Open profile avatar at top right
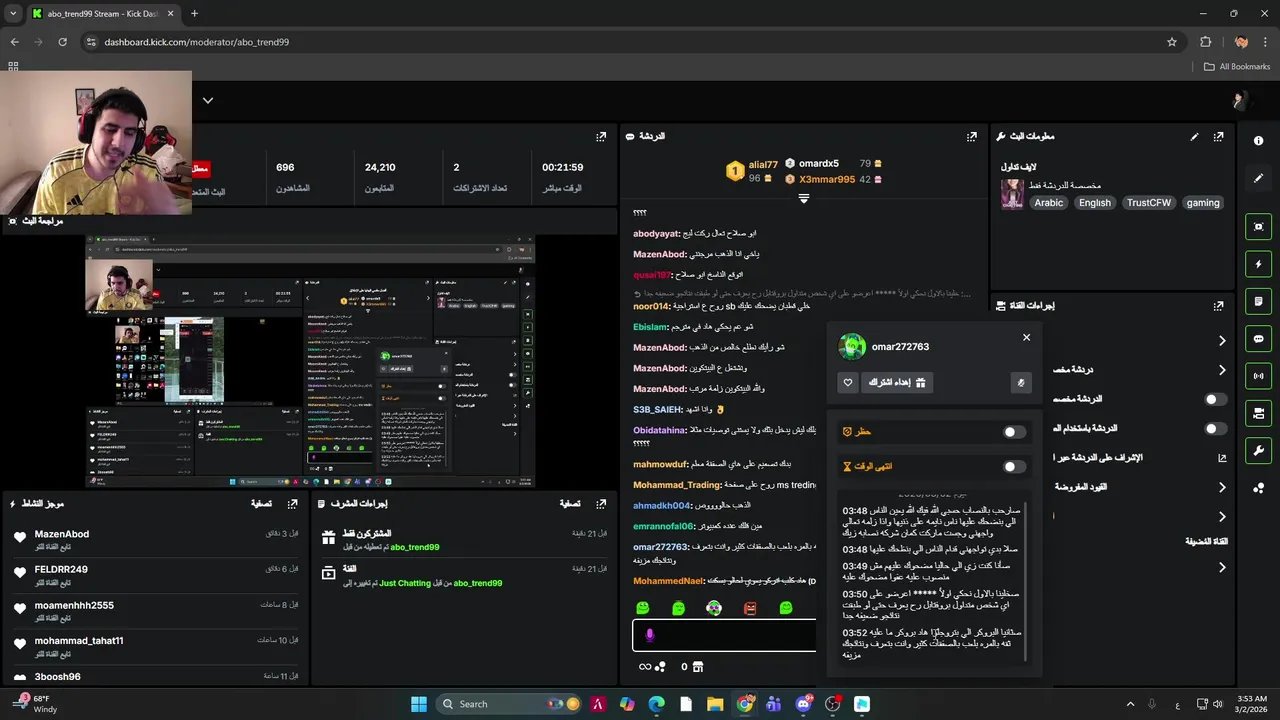This screenshot has width=1280, height=720. 1240,100
